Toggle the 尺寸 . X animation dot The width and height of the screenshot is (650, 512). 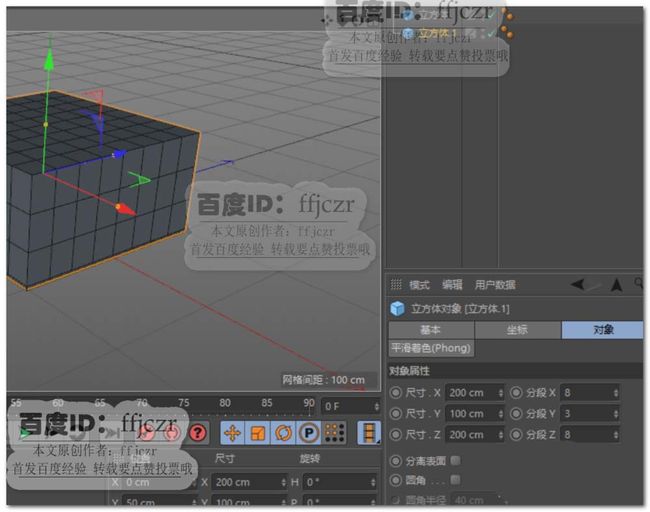click(396, 393)
